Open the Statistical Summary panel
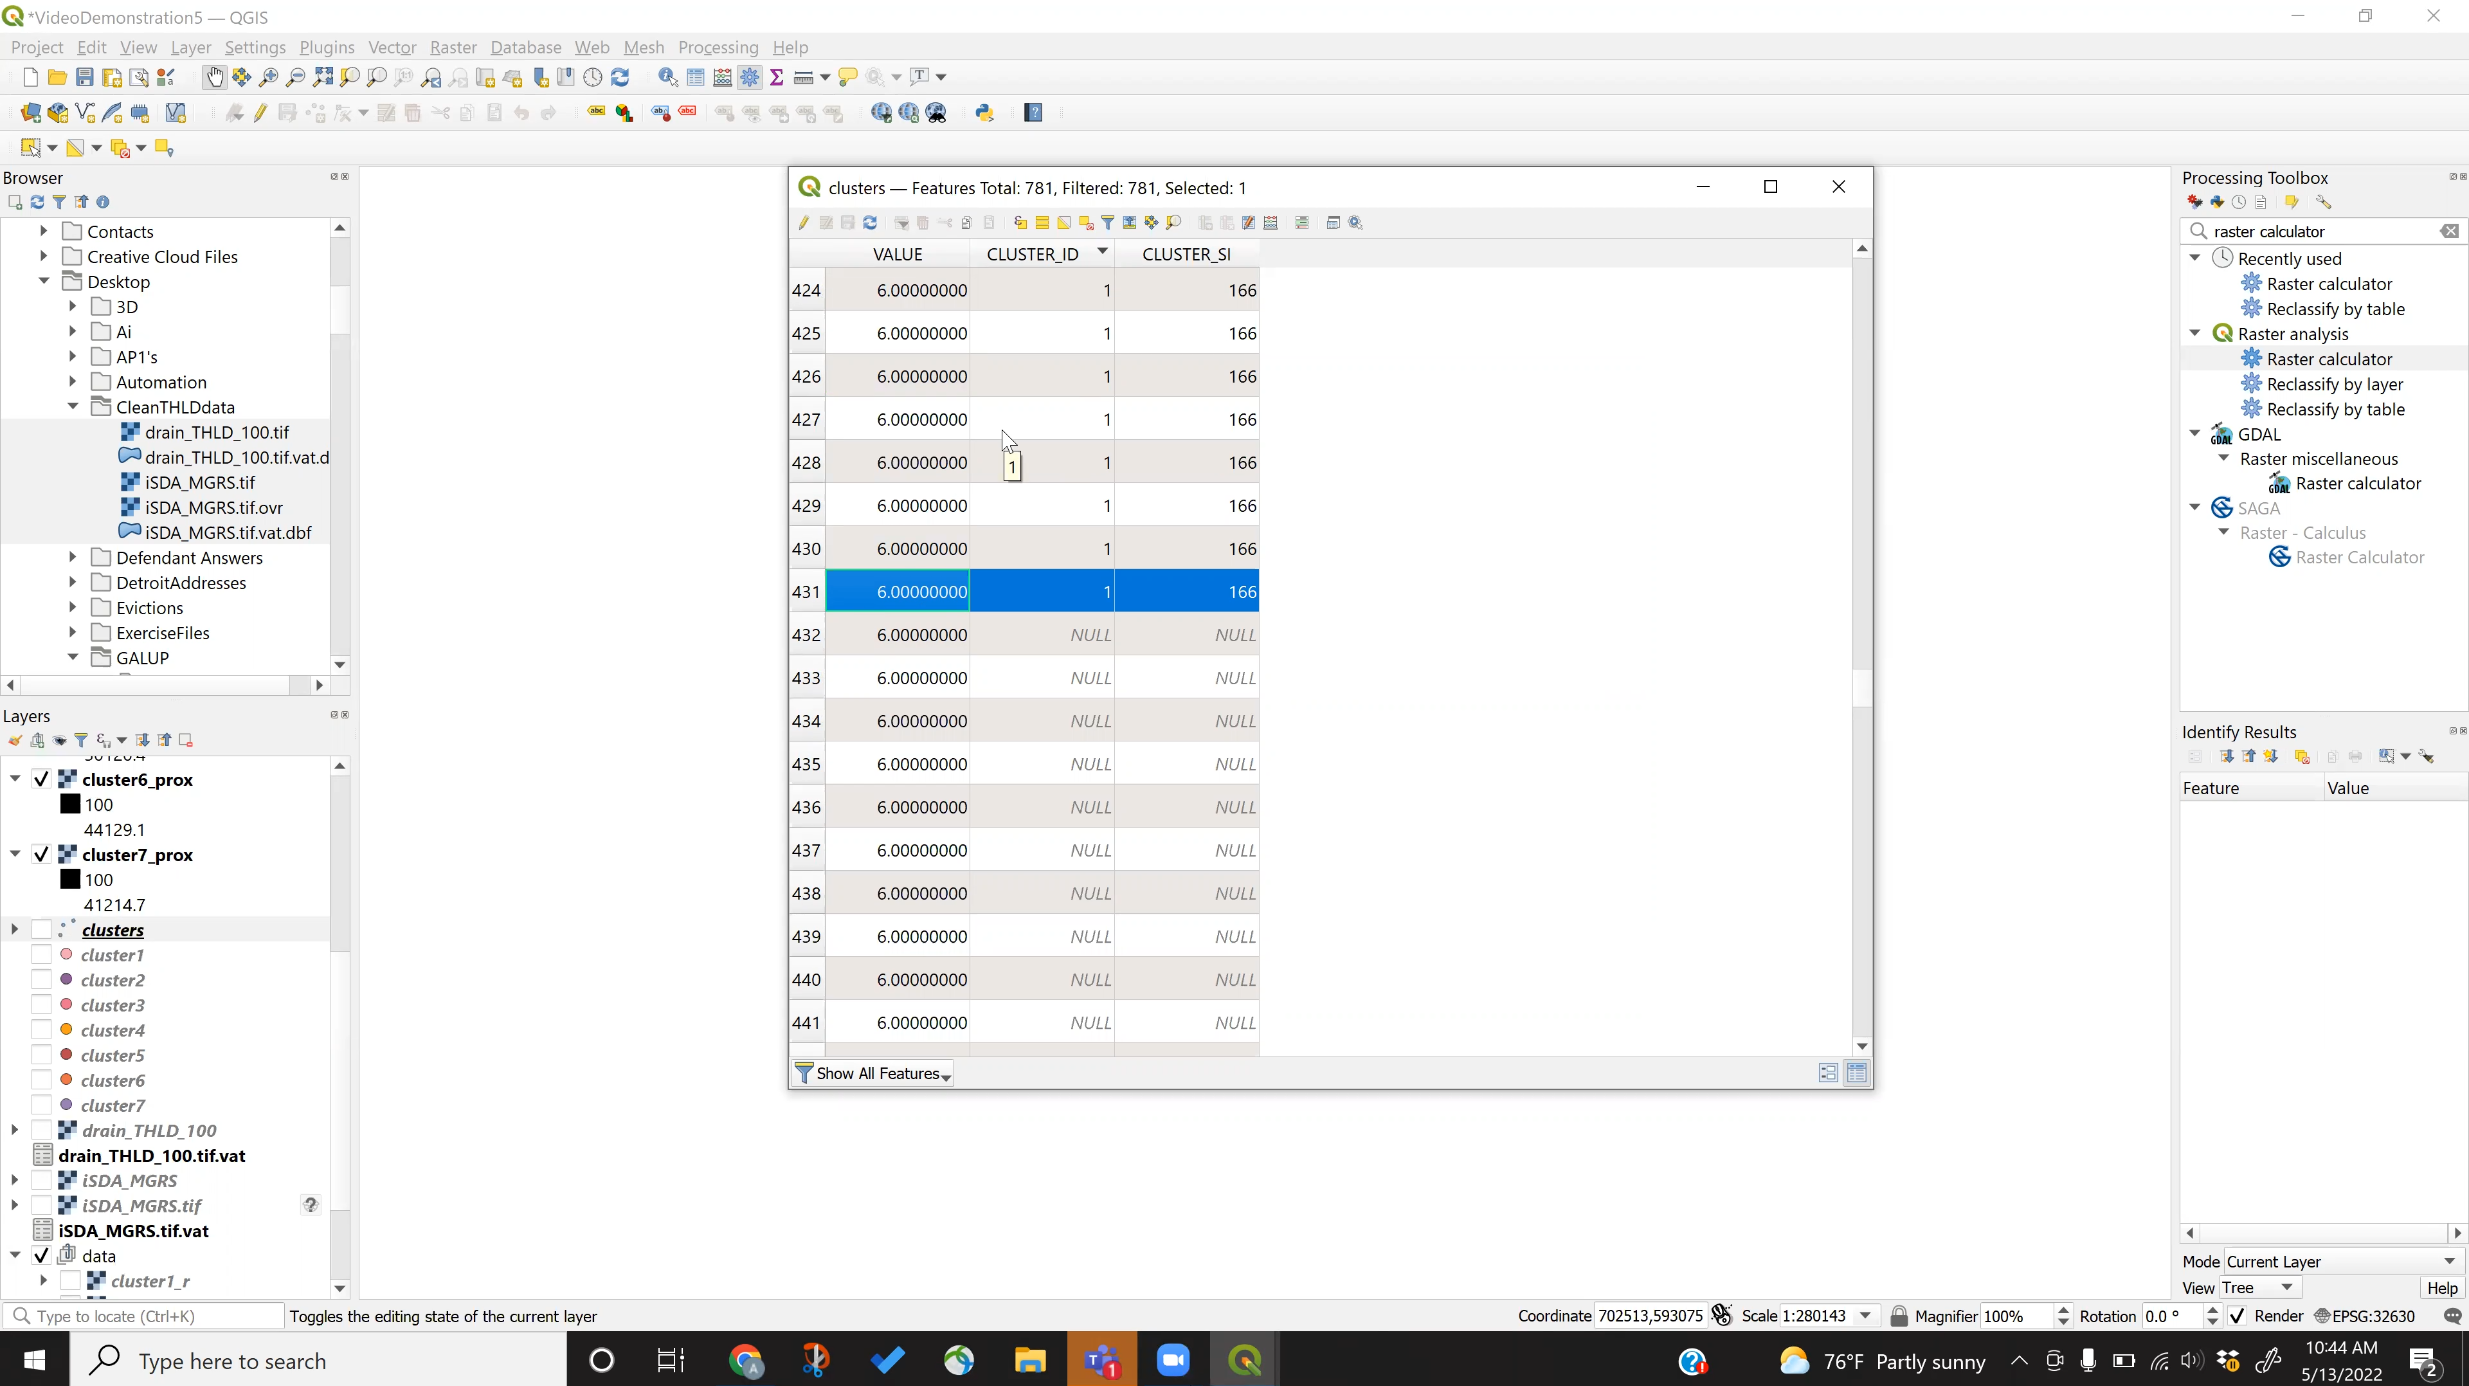The width and height of the screenshot is (2469, 1386). point(778,77)
